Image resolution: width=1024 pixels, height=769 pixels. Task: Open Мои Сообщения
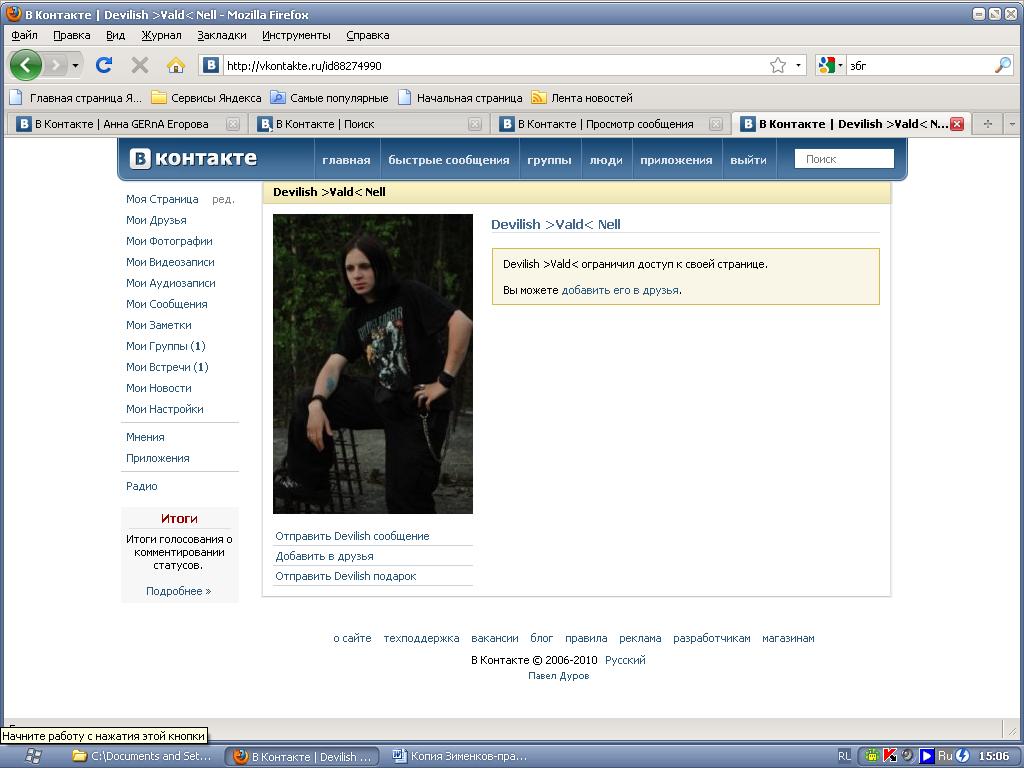pos(167,304)
